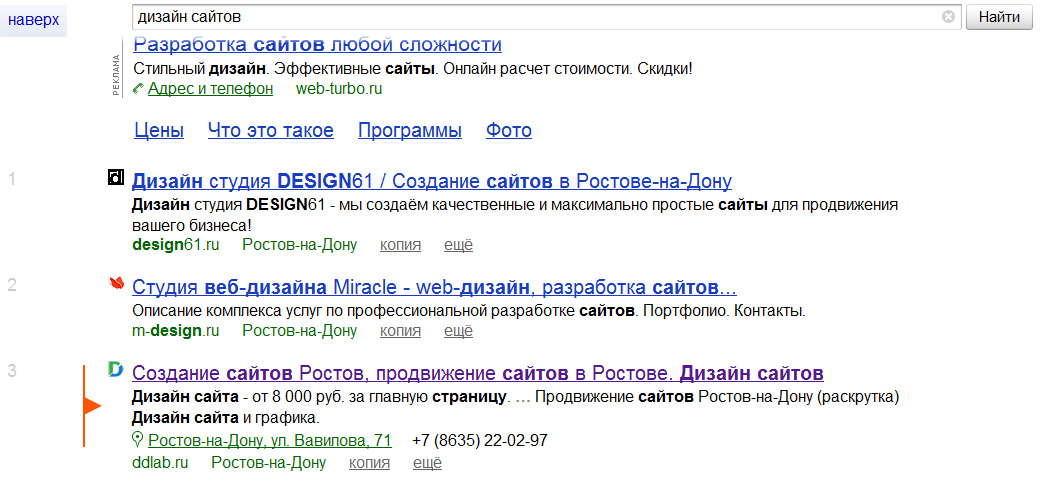
Task: Open the address Ростов-на-Дону, ул. Вавилова, 71
Action: click(270, 441)
